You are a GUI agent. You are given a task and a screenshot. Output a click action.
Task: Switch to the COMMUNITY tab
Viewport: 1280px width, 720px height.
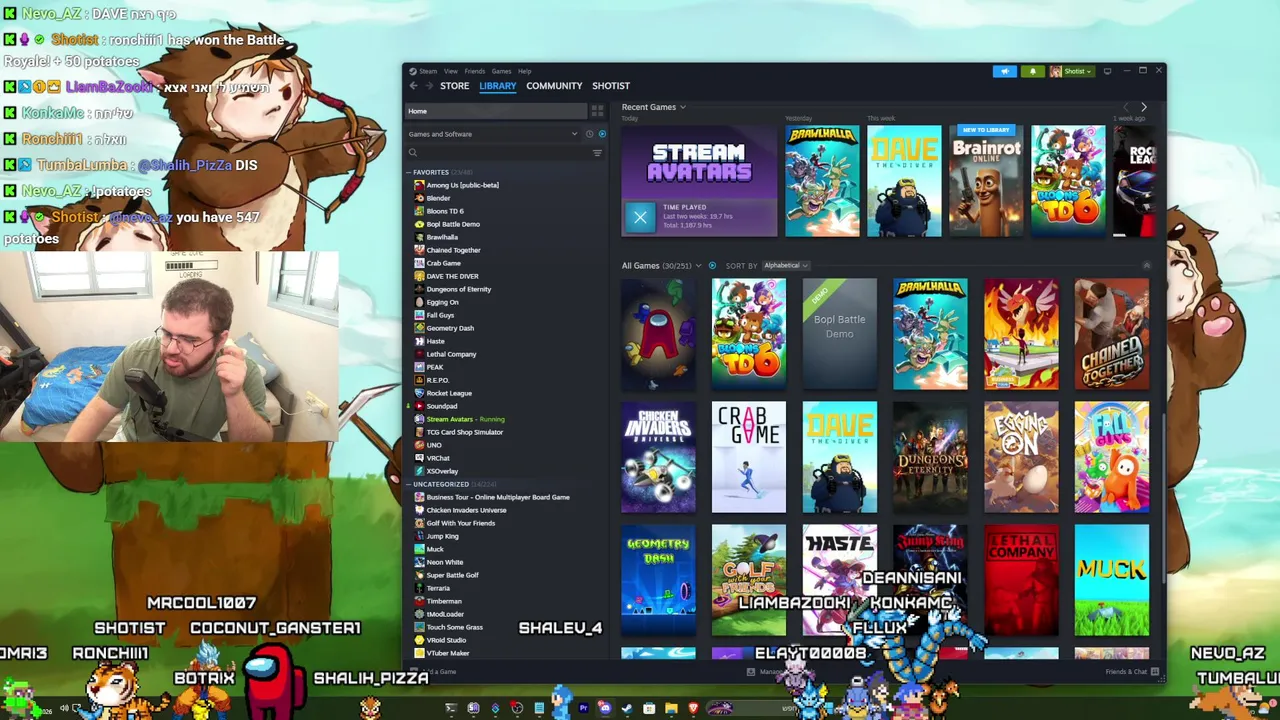pyautogui.click(x=554, y=86)
